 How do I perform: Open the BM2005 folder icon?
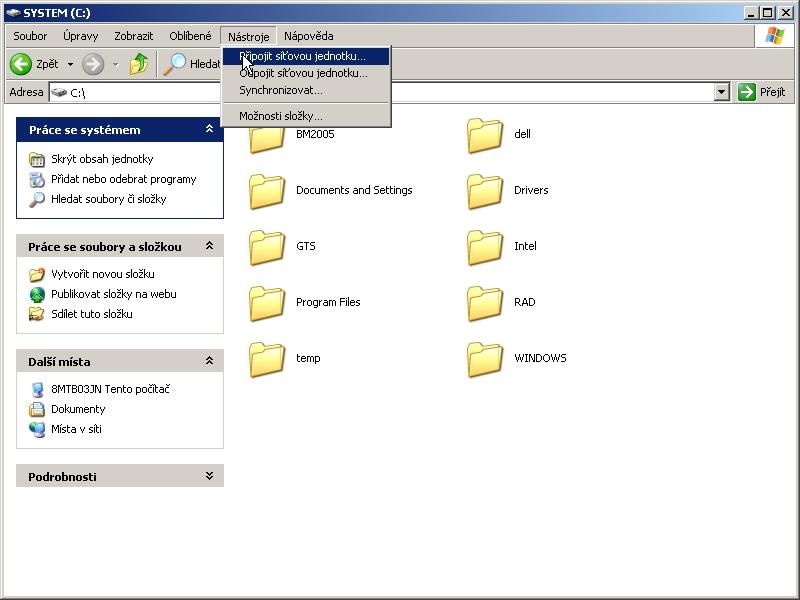[x=267, y=138]
